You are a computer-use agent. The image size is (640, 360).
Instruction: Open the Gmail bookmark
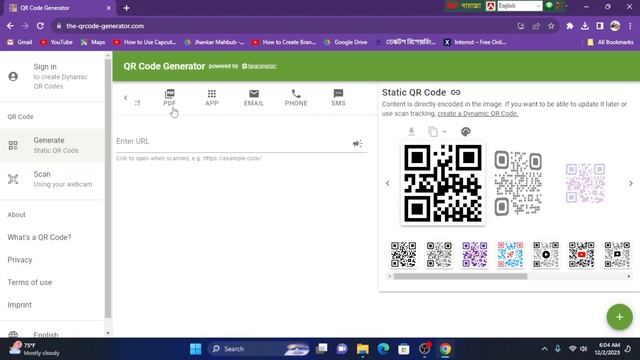(x=20, y=42)
